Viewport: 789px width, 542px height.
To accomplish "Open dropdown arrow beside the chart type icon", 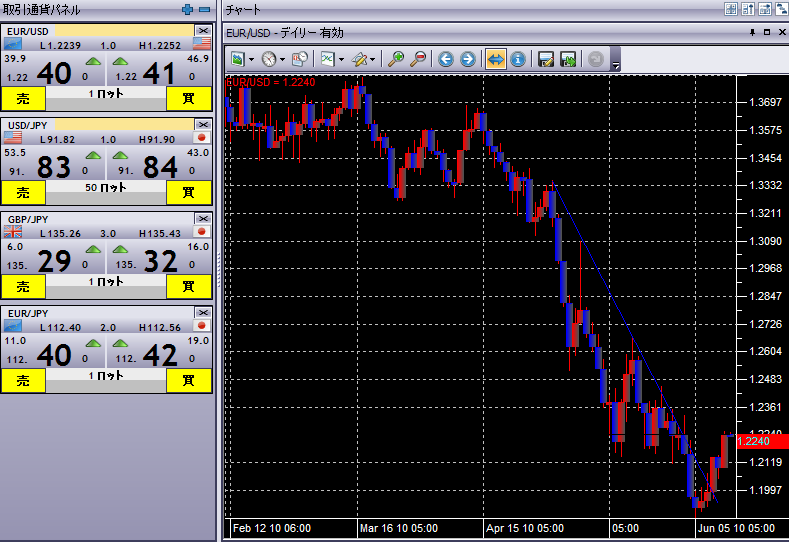I will [251, 59].
